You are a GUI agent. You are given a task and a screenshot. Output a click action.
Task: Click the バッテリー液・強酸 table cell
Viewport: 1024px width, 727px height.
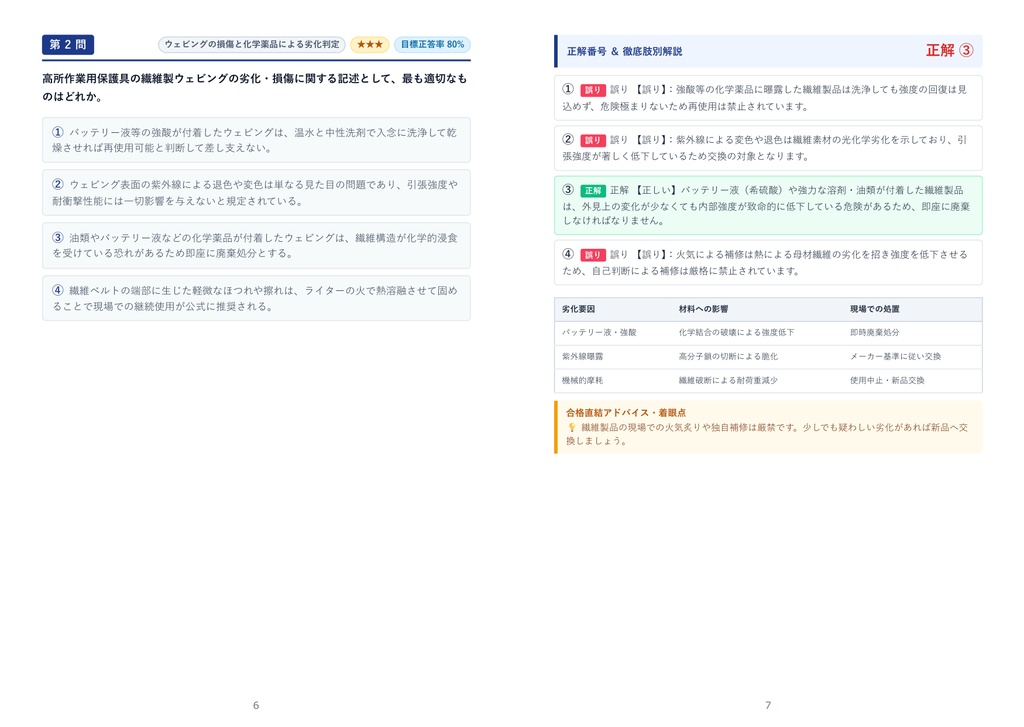coord(599,332)
